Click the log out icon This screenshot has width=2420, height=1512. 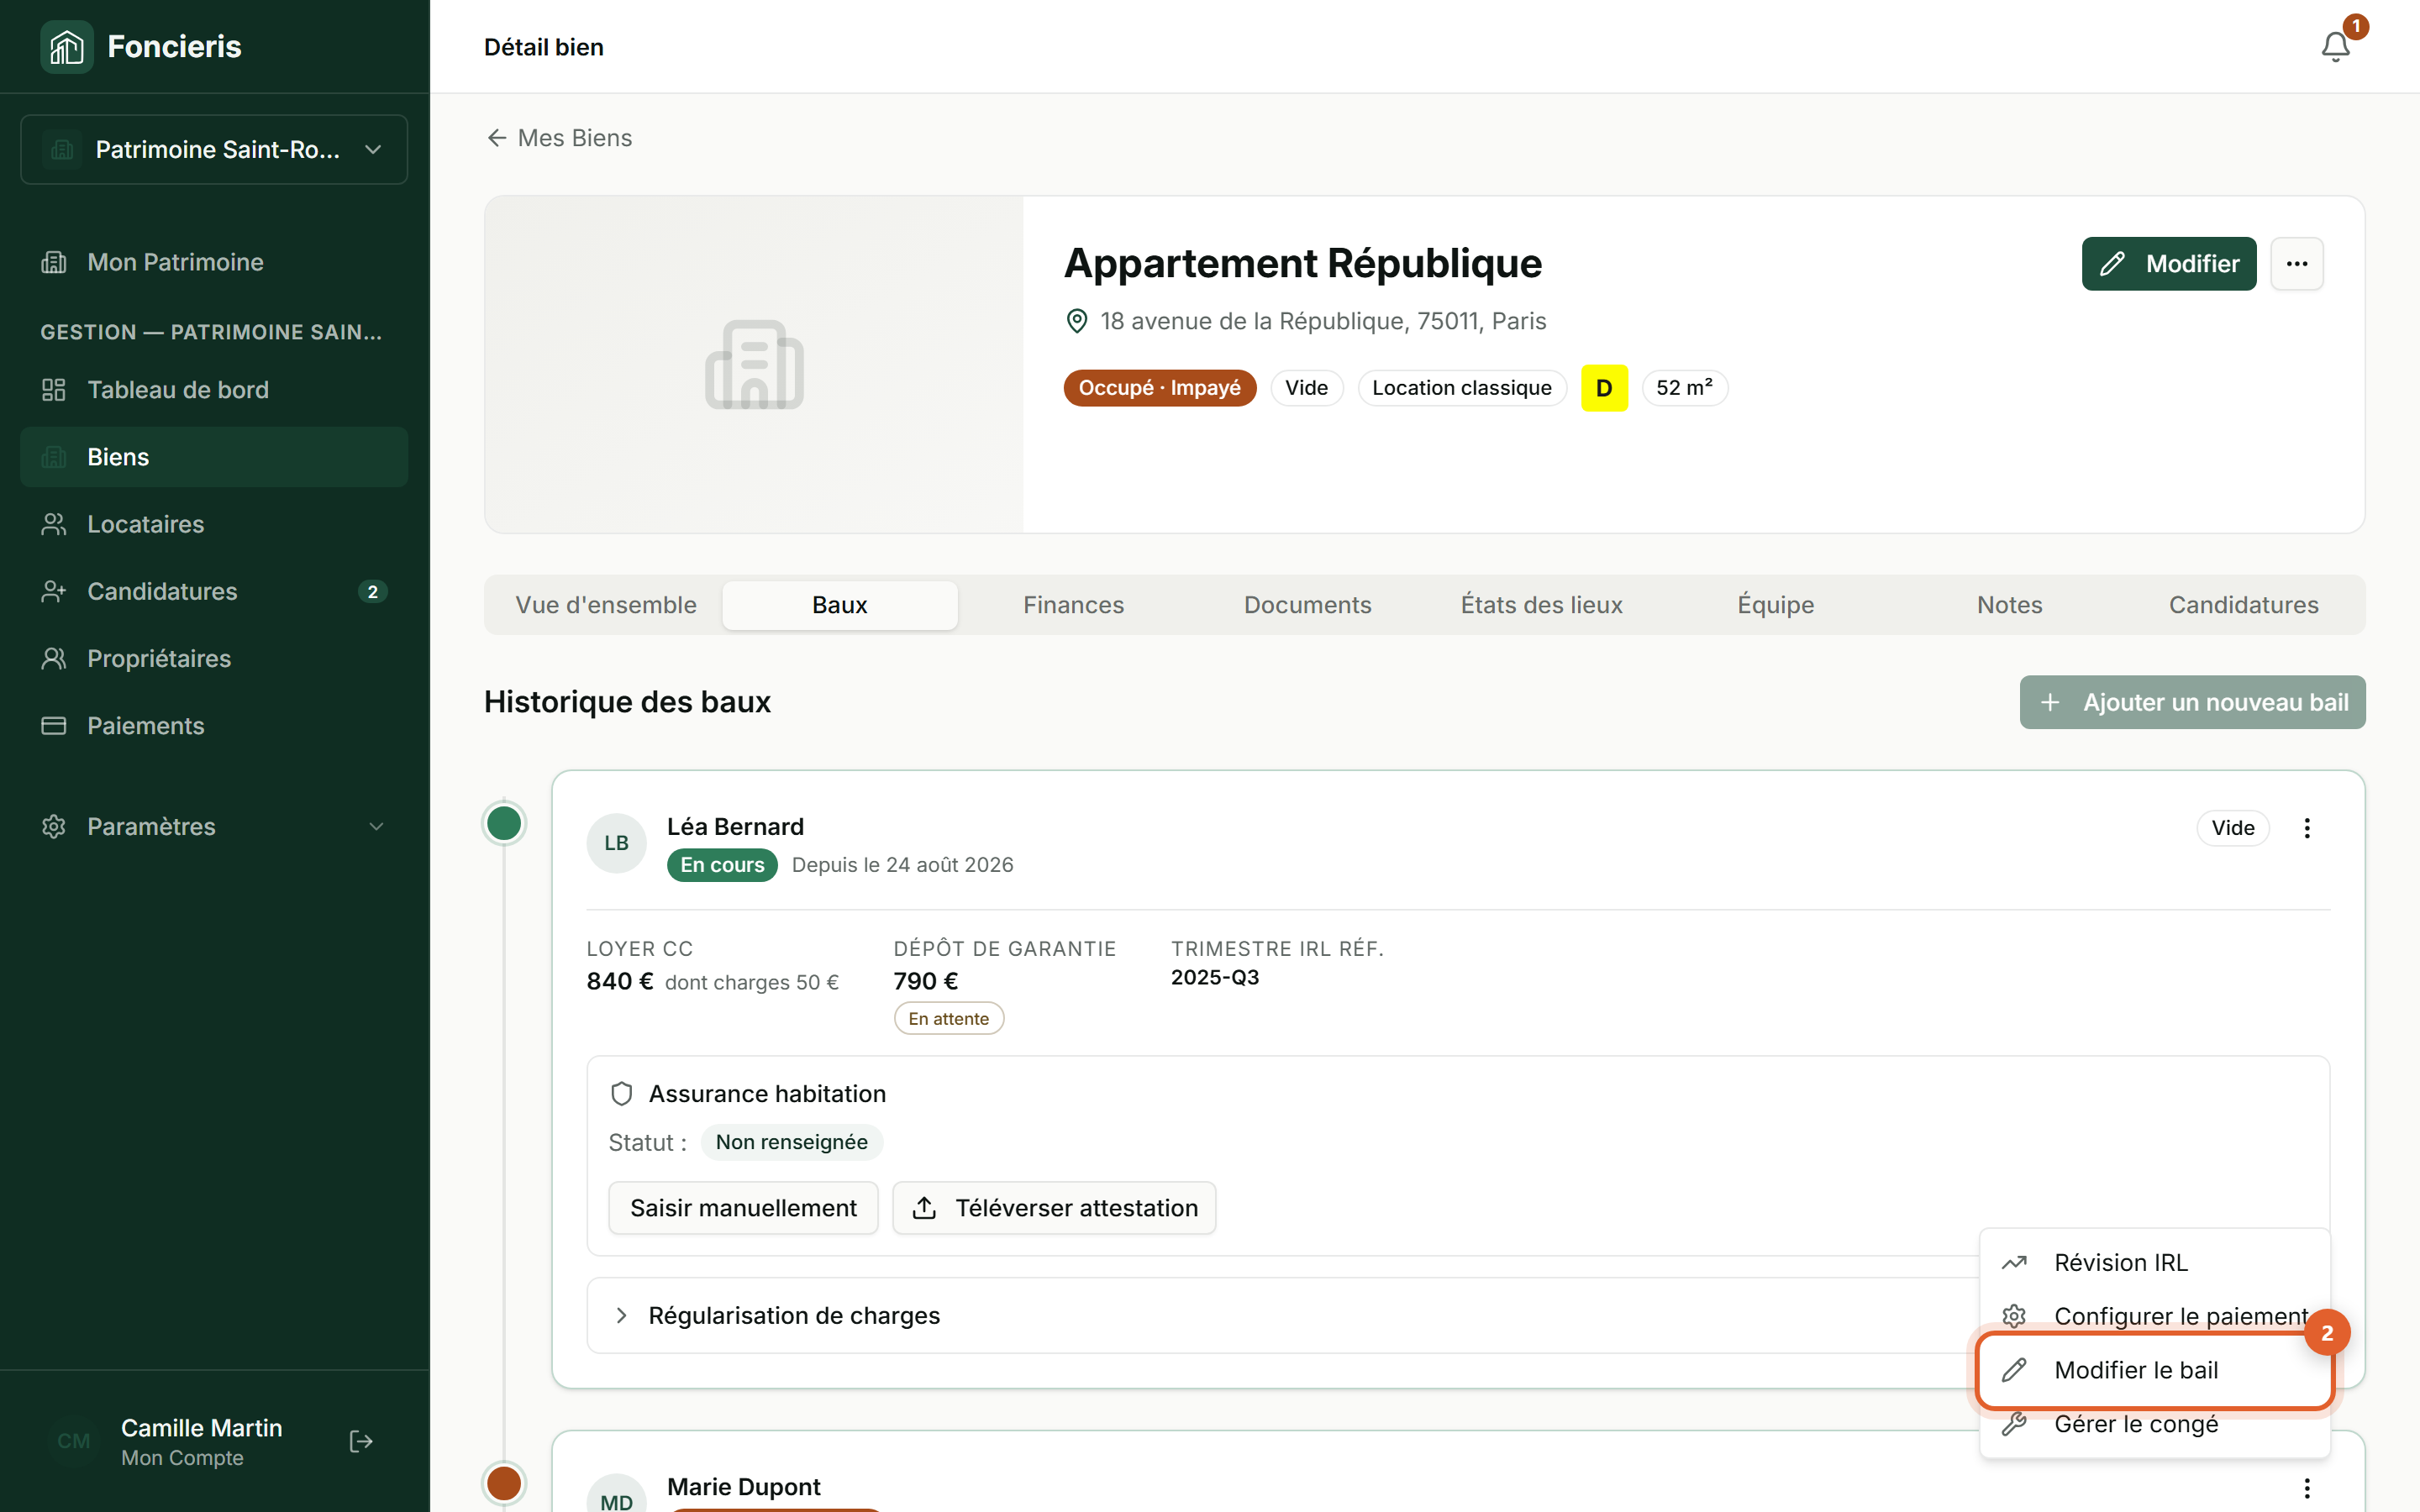pos(361,1441)
